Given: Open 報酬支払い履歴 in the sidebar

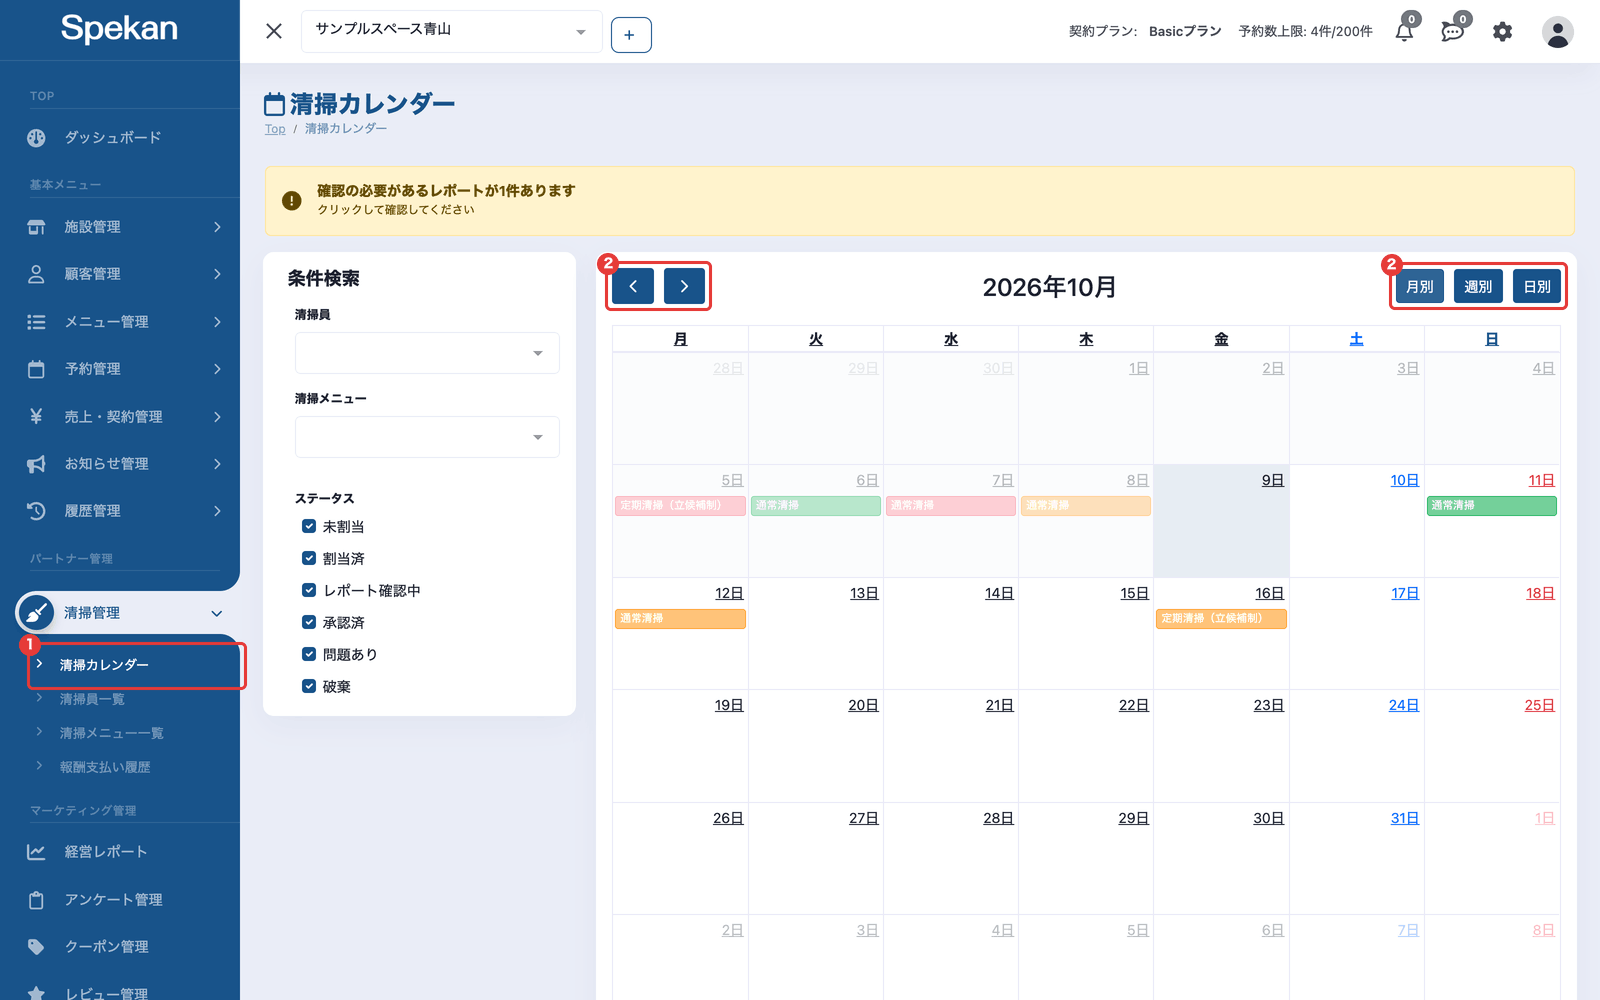Looking at the screenshot, I should pos(105,767).
